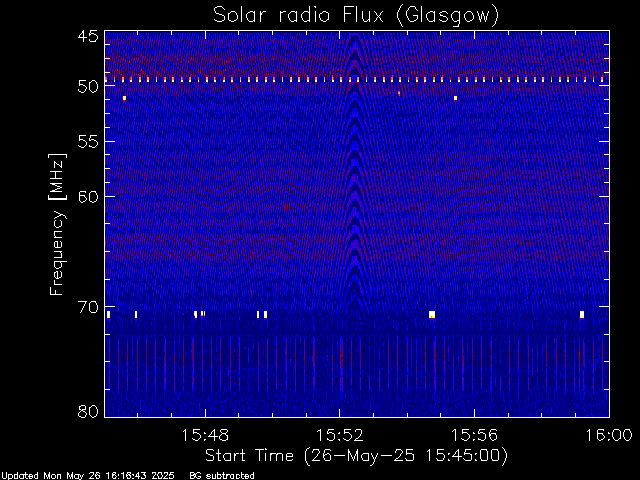The height and width of the screenshot is (480, 640).
Task: Click the 80 frequency tick label
Action: coord(88,411)
